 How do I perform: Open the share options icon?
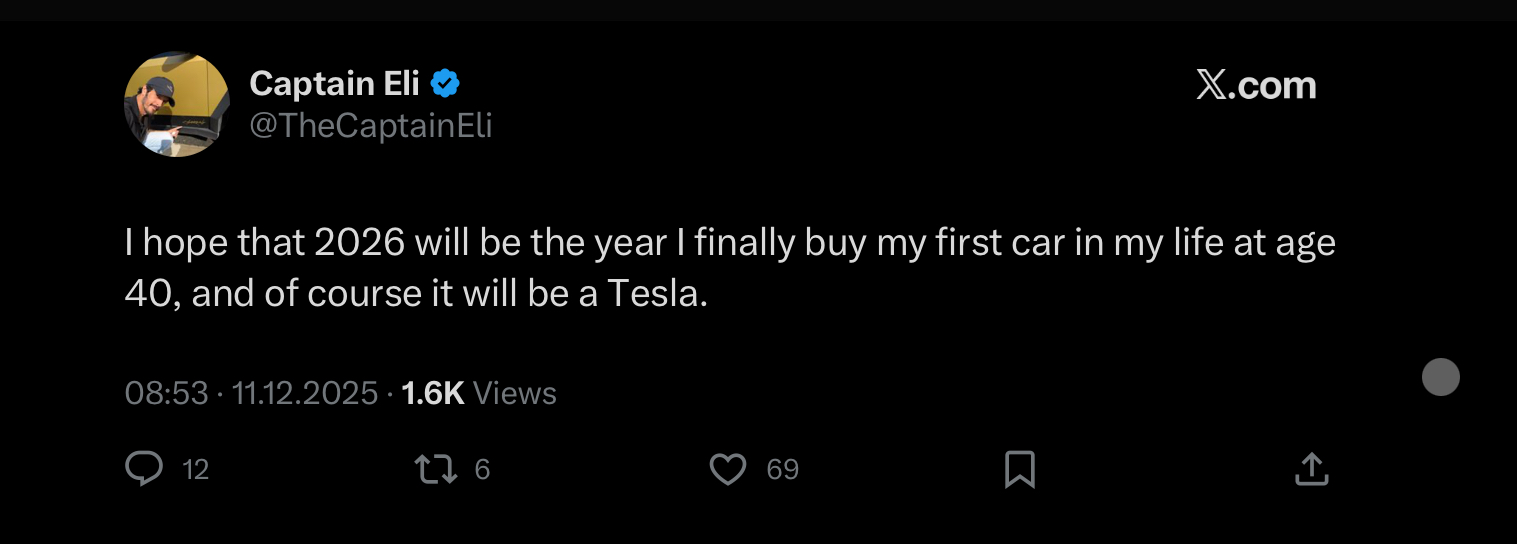1311,468
